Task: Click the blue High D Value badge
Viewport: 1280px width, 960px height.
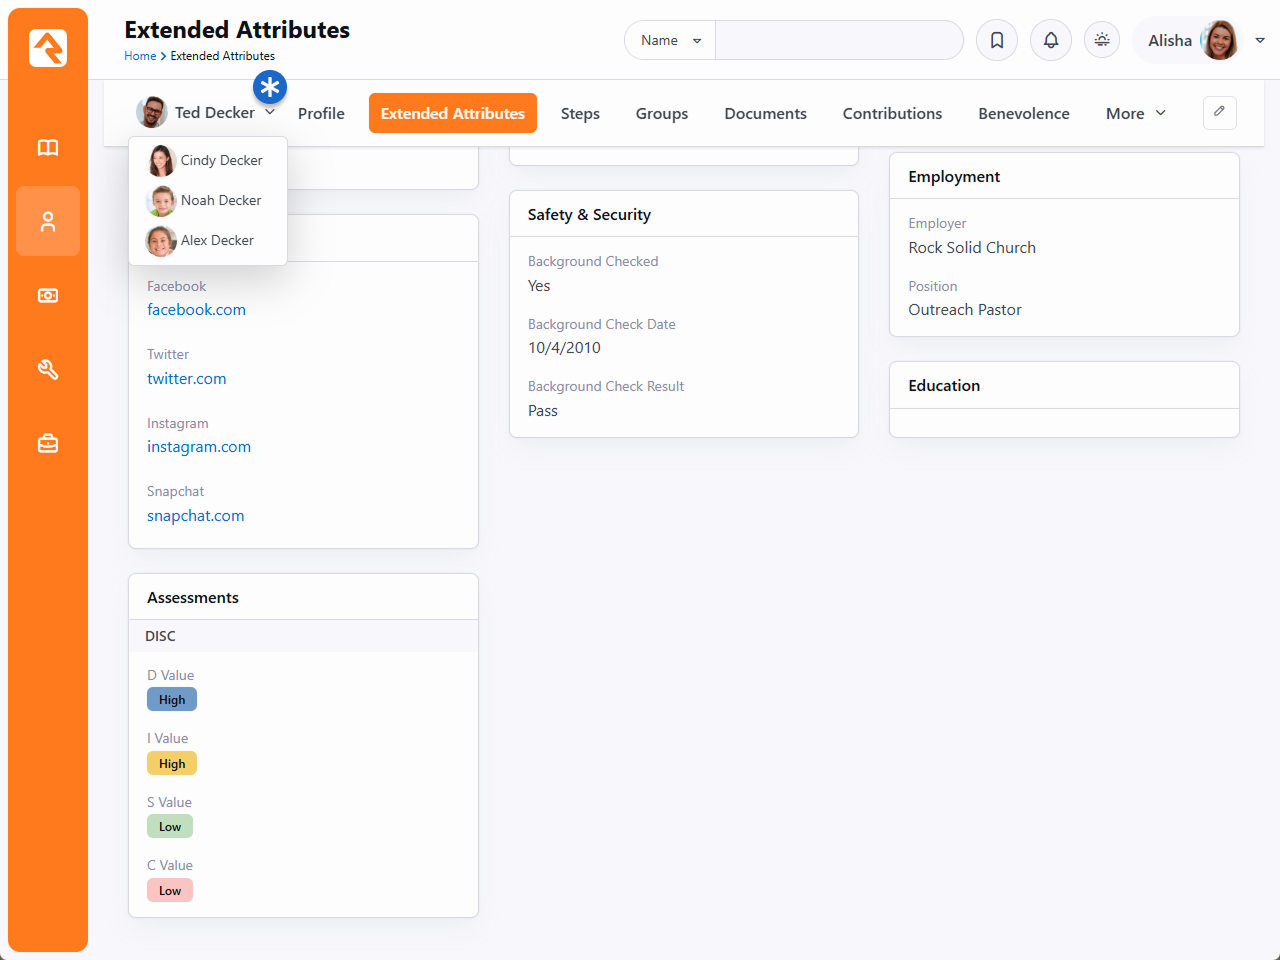Action: tap(172, 700)
